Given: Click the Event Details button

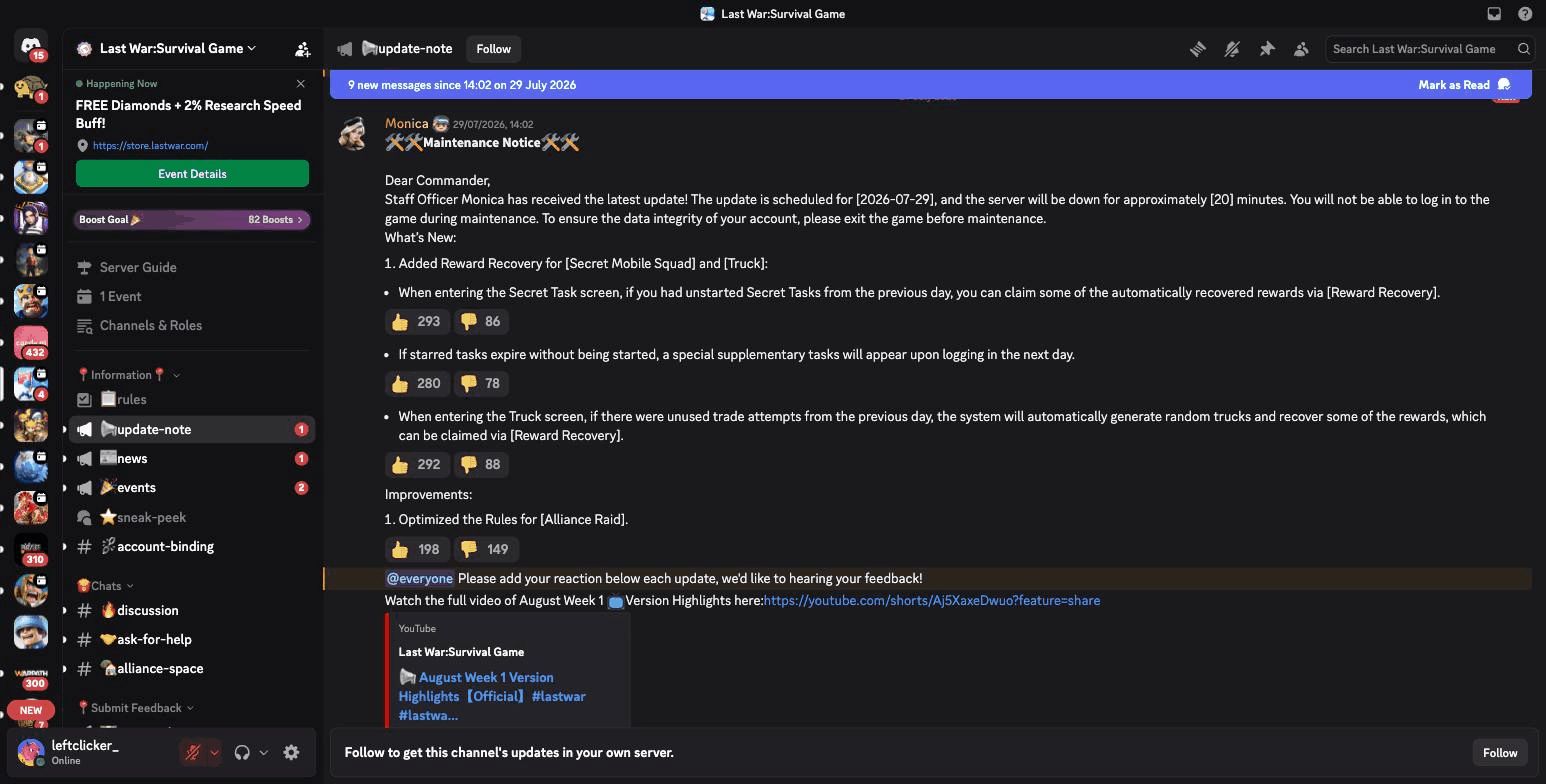Looking at the screenshot, I should 192,174.
